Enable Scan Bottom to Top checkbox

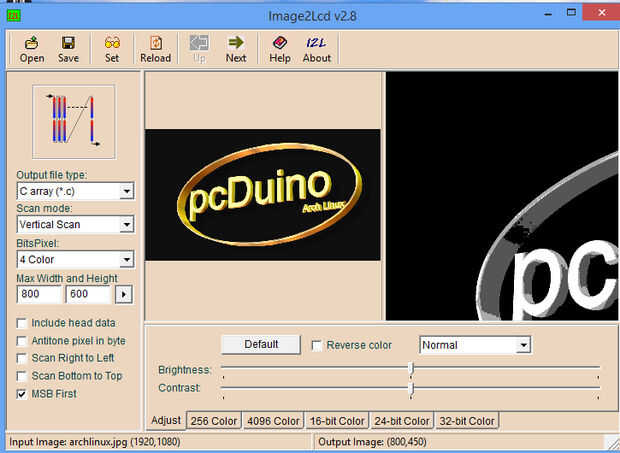click(x=22, y=376)
